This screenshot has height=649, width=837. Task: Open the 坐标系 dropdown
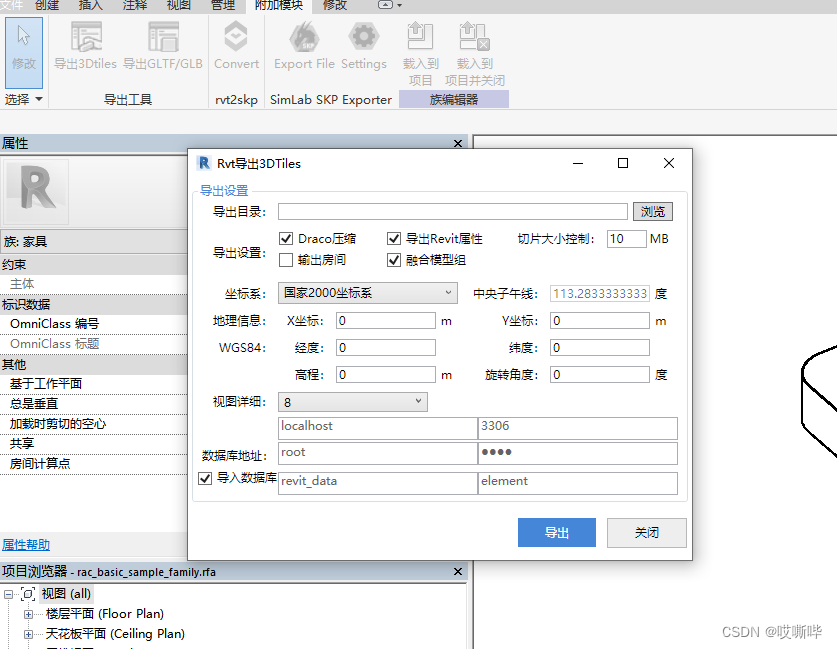coord(367,291)
